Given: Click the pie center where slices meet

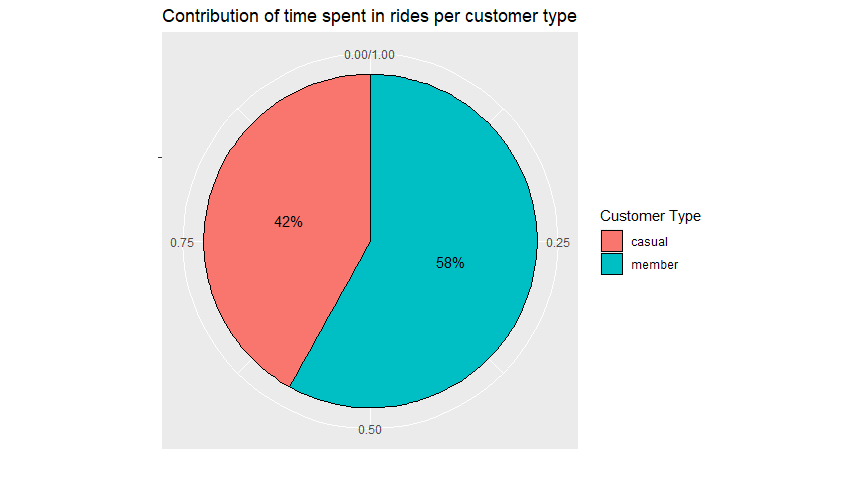Looking at the screenshot, I should point(370,241).
